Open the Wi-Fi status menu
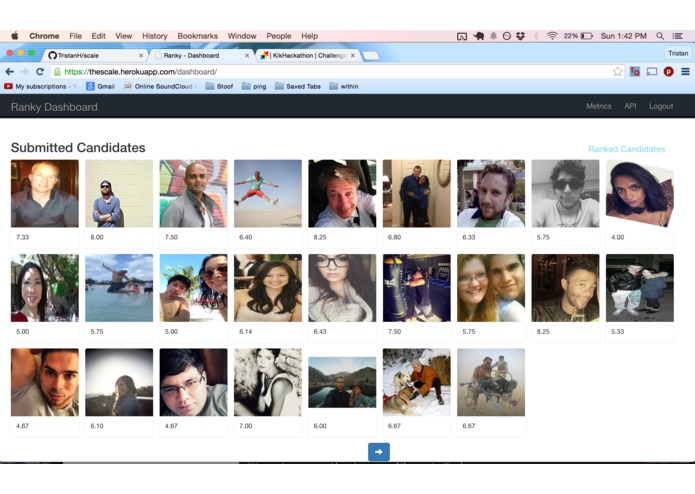 (x=552, y=36)
